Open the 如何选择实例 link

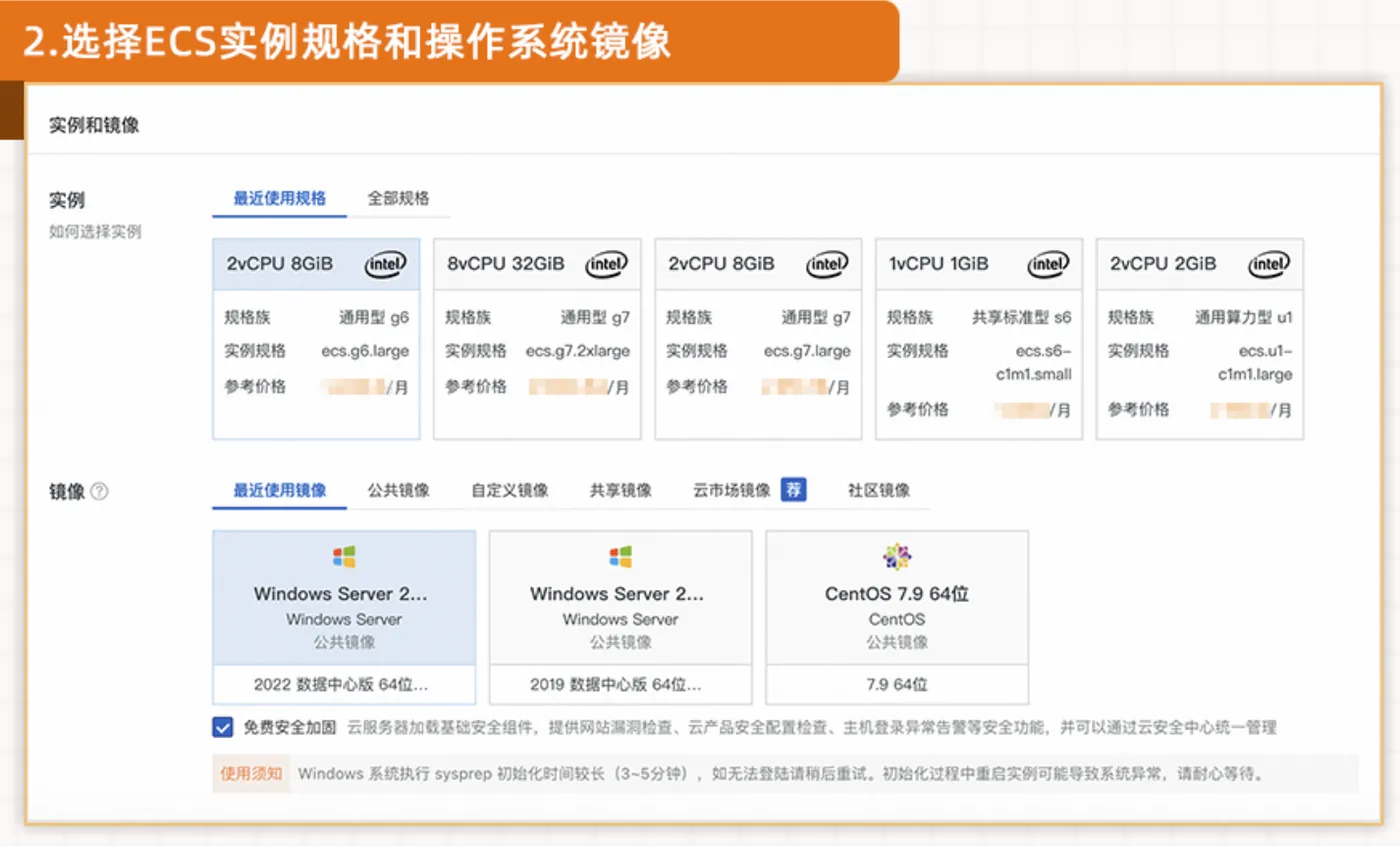(96, 232)
